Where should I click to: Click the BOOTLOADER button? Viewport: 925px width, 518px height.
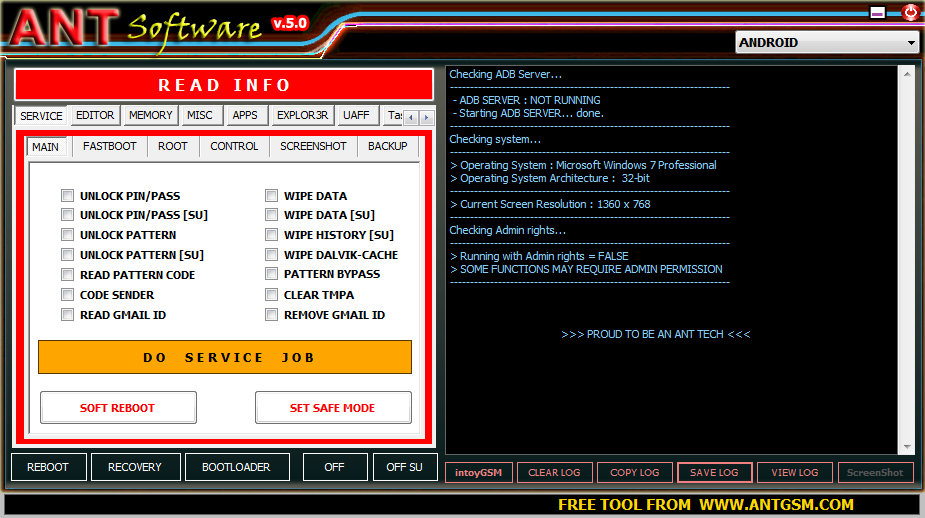pos(237,467)
